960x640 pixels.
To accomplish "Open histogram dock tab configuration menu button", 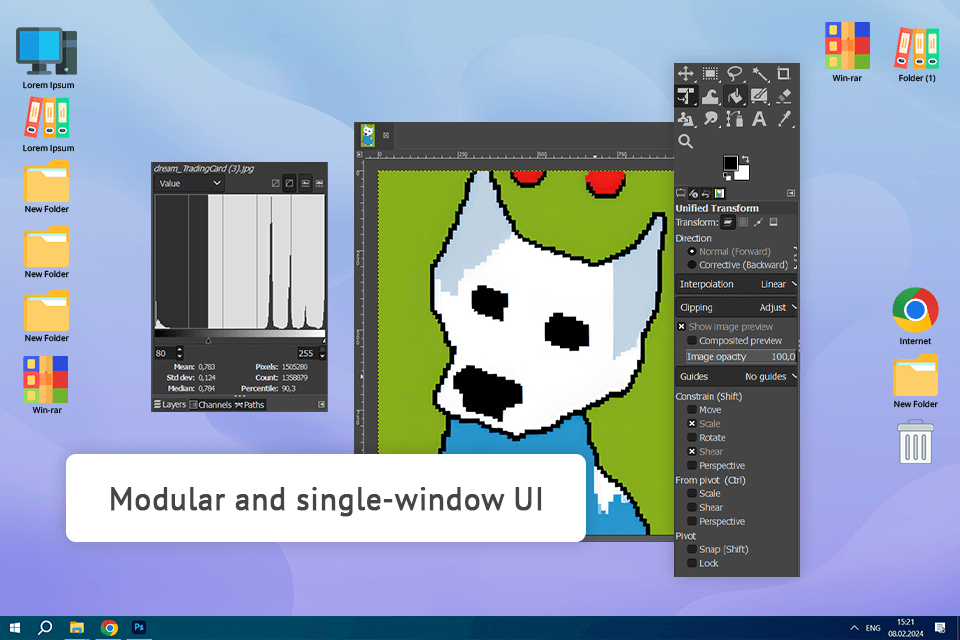I will click(x=321, y=405).
